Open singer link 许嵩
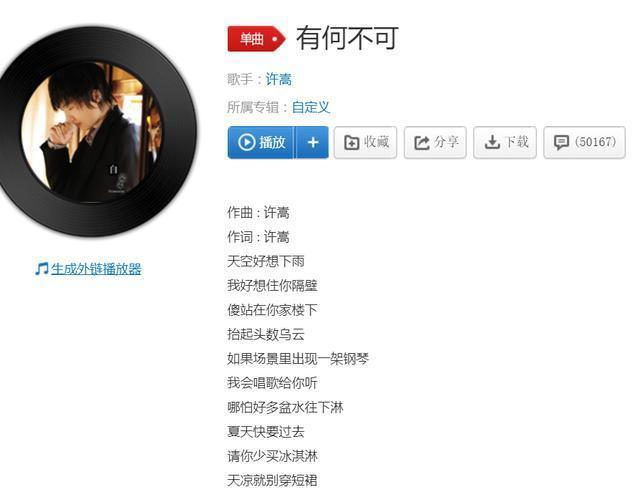This screenshot has height=492, width=640. [279, 79]
